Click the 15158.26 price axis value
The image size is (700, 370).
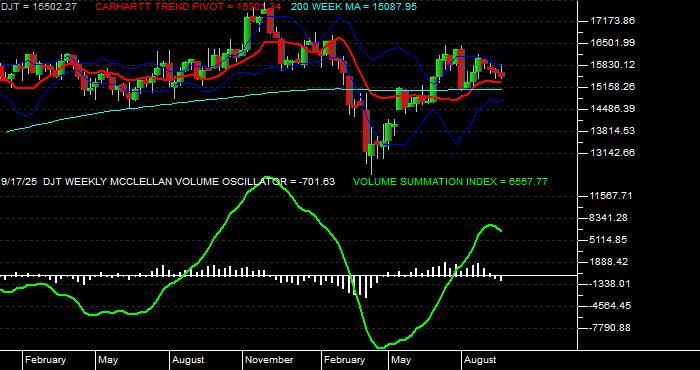coord(612,87)
